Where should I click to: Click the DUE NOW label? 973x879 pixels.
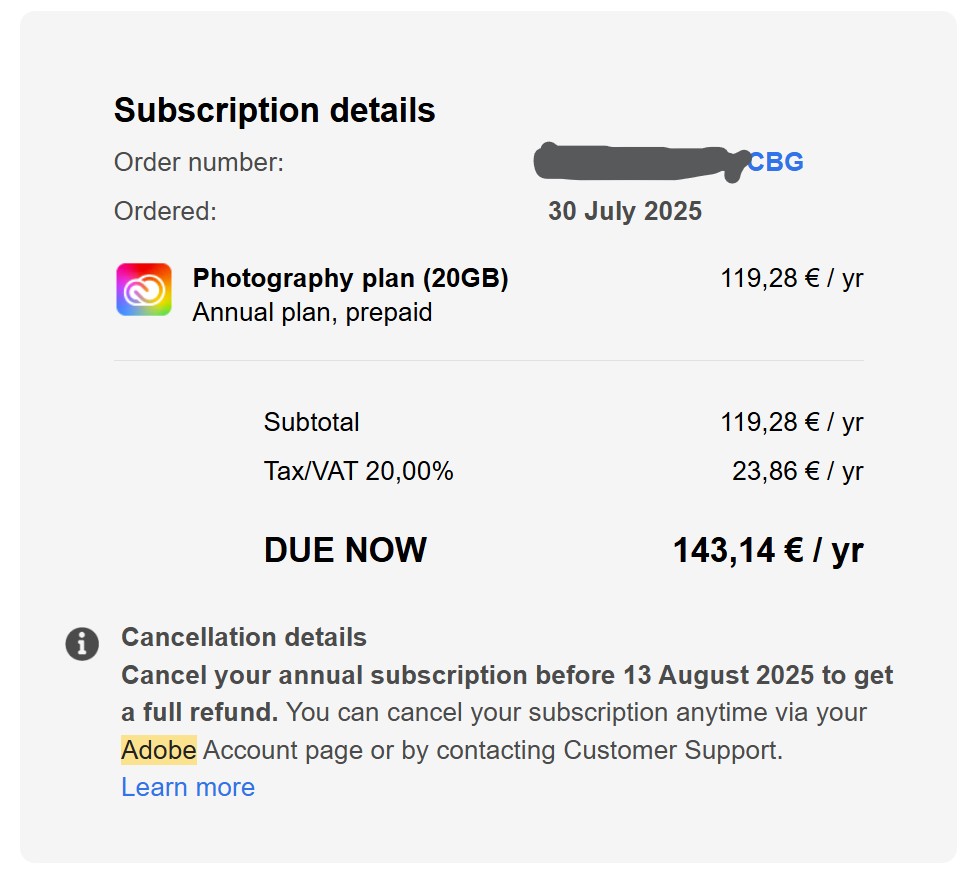(x=345, y=550)
